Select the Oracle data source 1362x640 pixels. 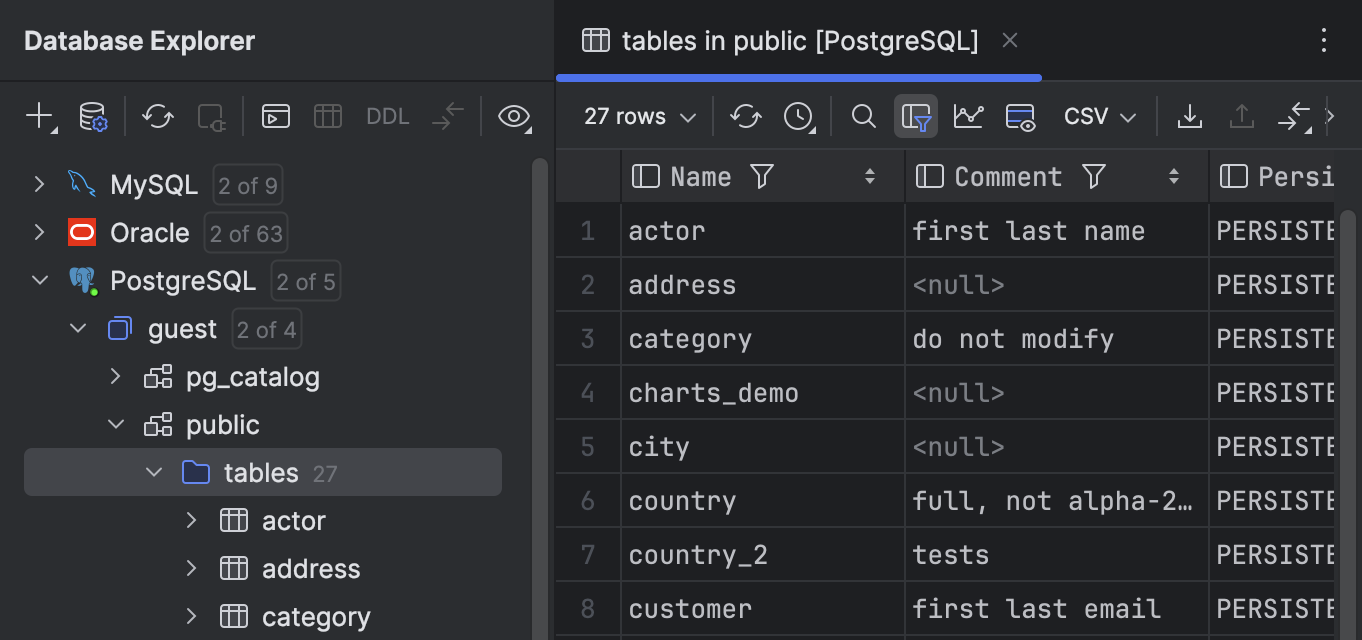149,233
